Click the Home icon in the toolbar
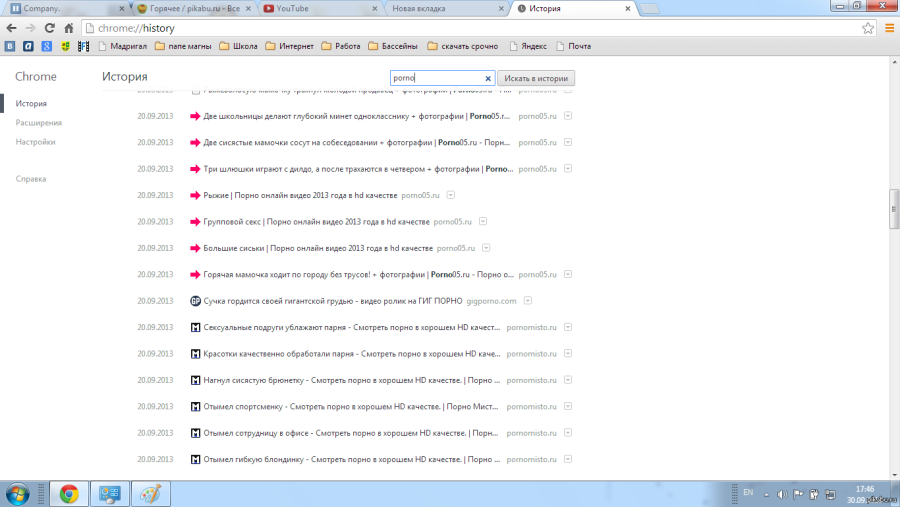The height and width of the screenshot is (507, 900). (68, 28)
